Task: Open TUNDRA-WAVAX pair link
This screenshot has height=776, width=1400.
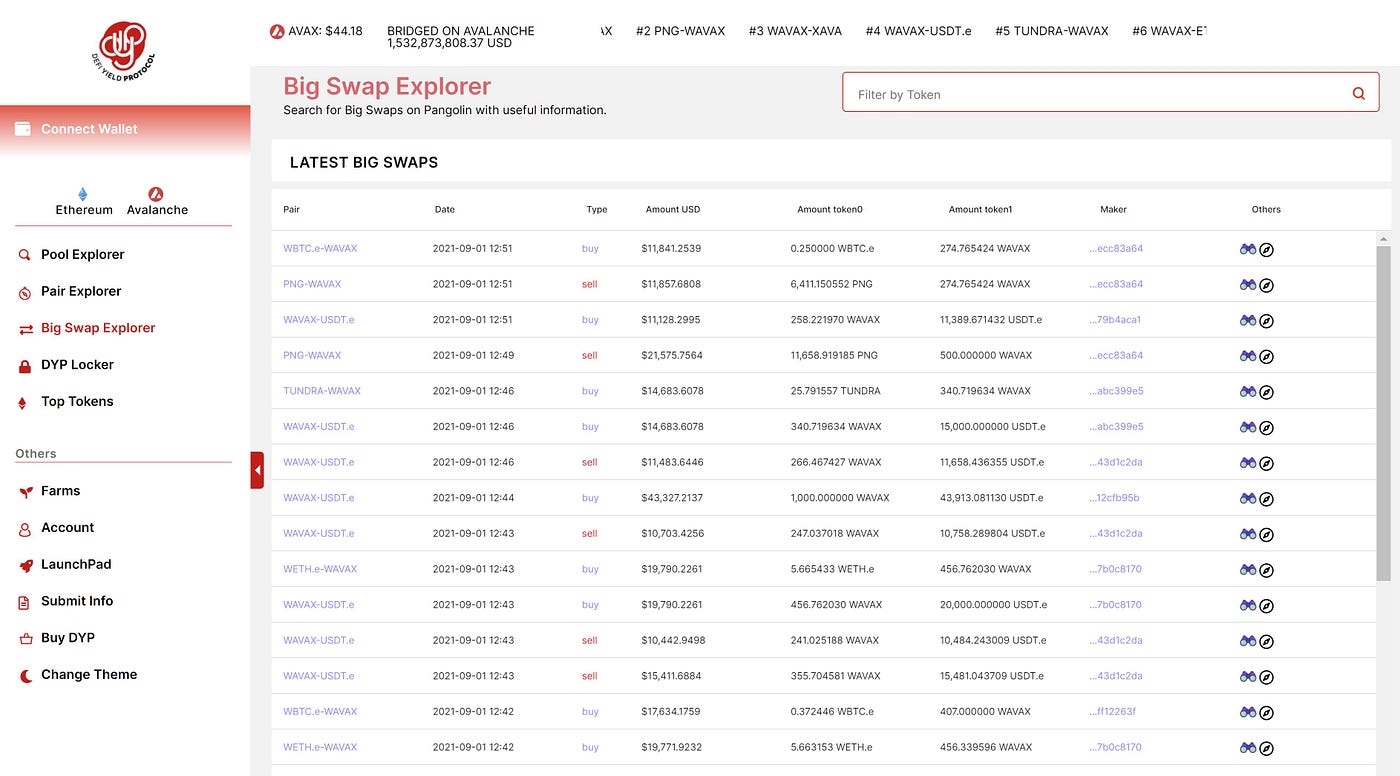Action: (322, 391)
